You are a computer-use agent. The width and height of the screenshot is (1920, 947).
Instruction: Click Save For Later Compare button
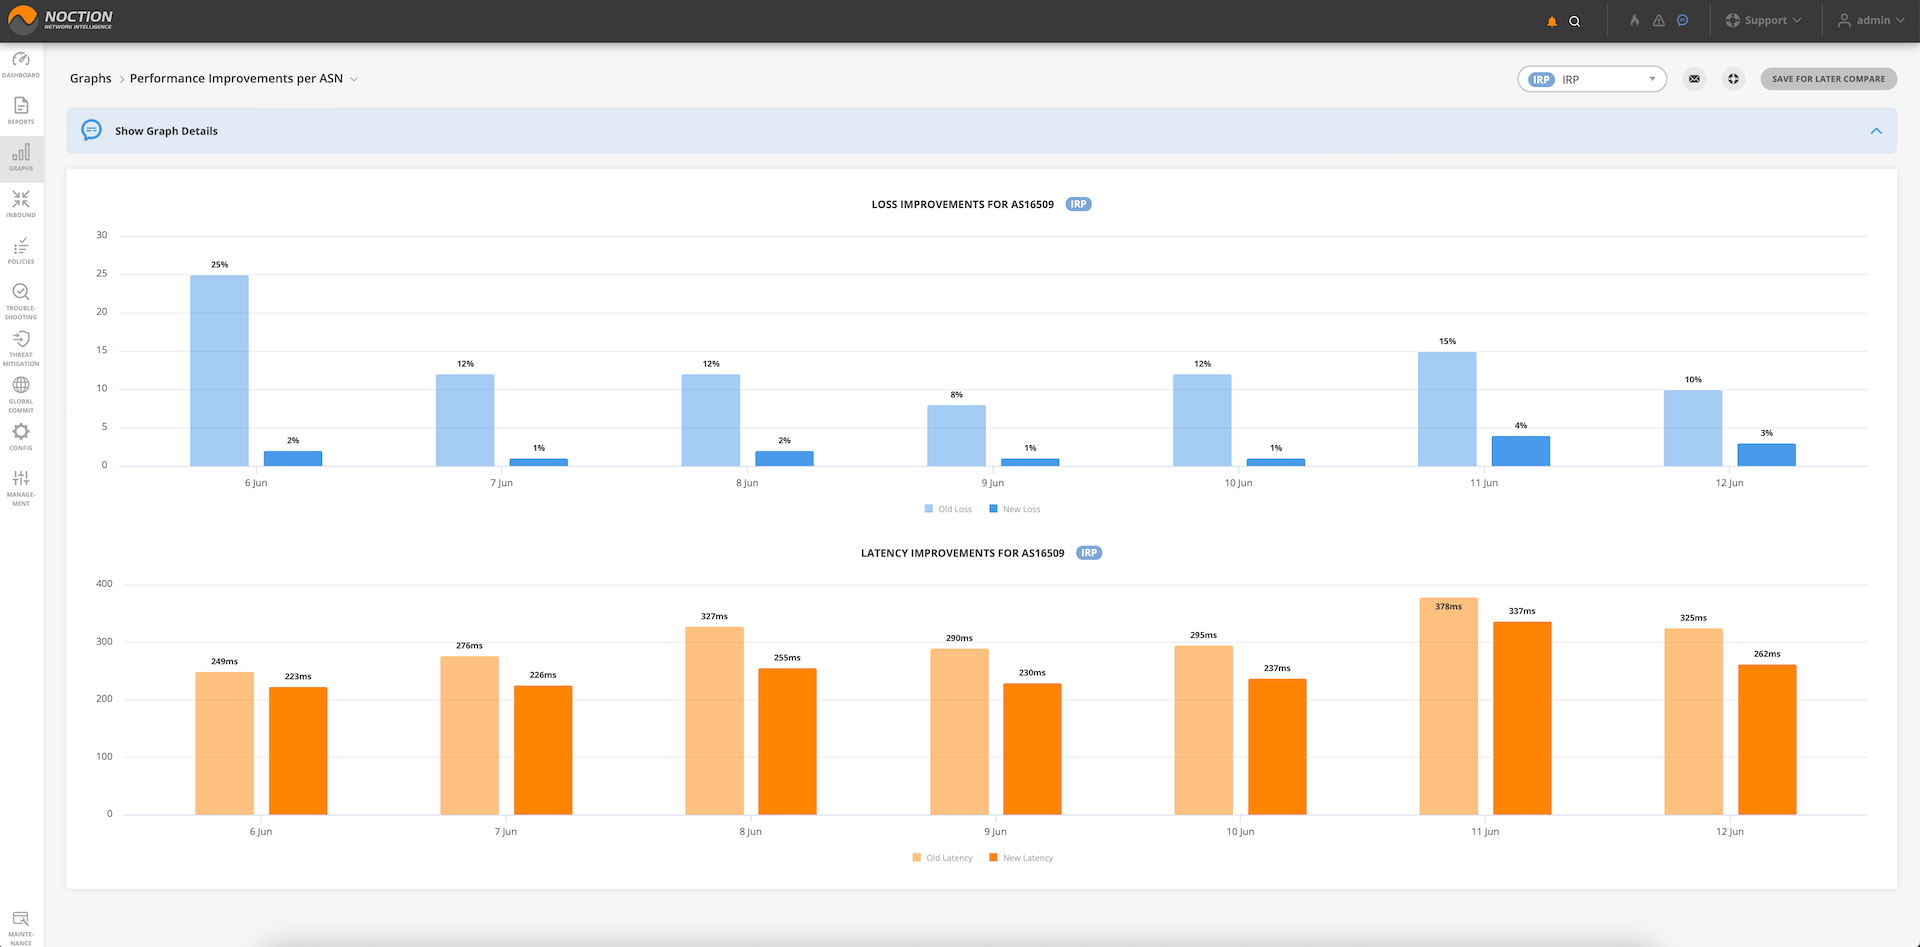1828,79
